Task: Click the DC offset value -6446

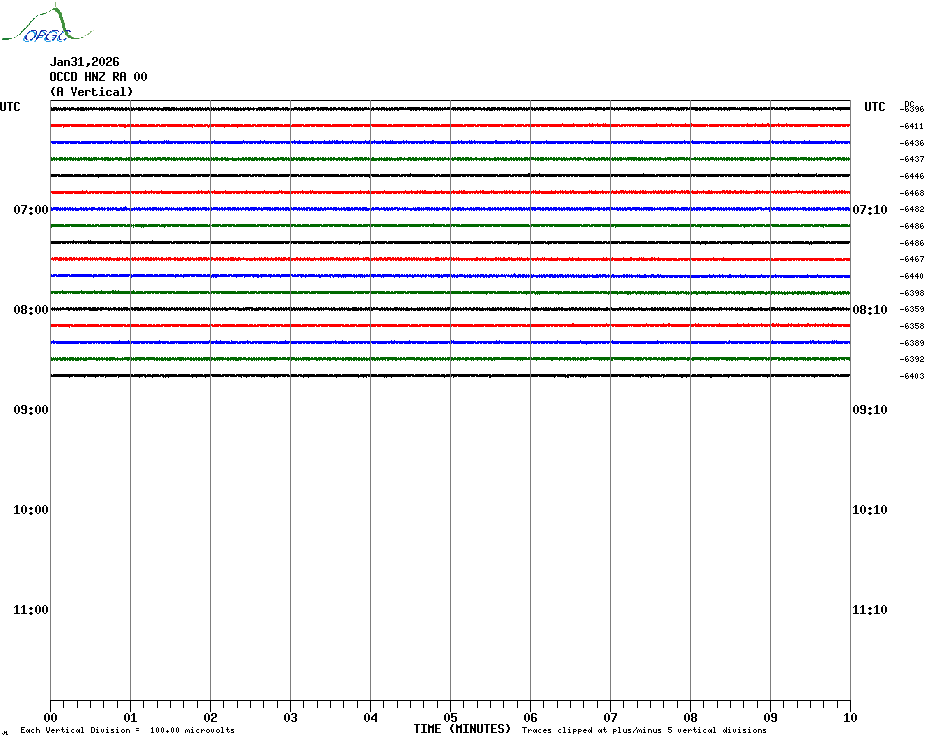Action: [912, 176]
